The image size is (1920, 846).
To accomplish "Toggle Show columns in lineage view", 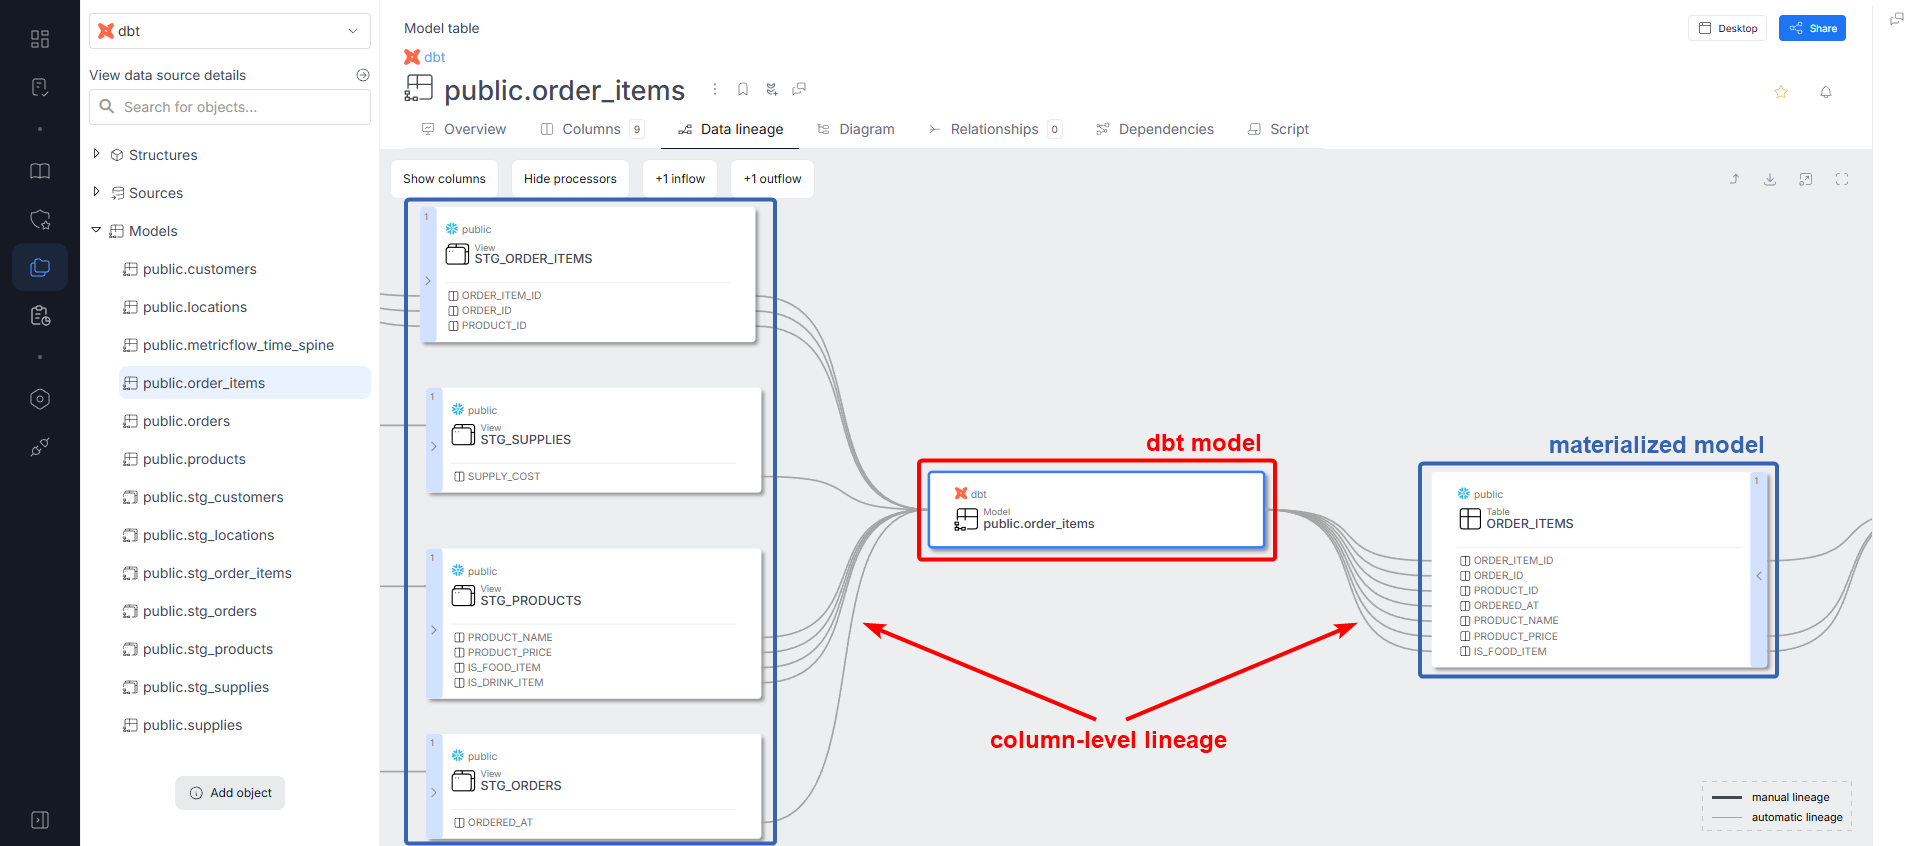I will click(444, 179).
